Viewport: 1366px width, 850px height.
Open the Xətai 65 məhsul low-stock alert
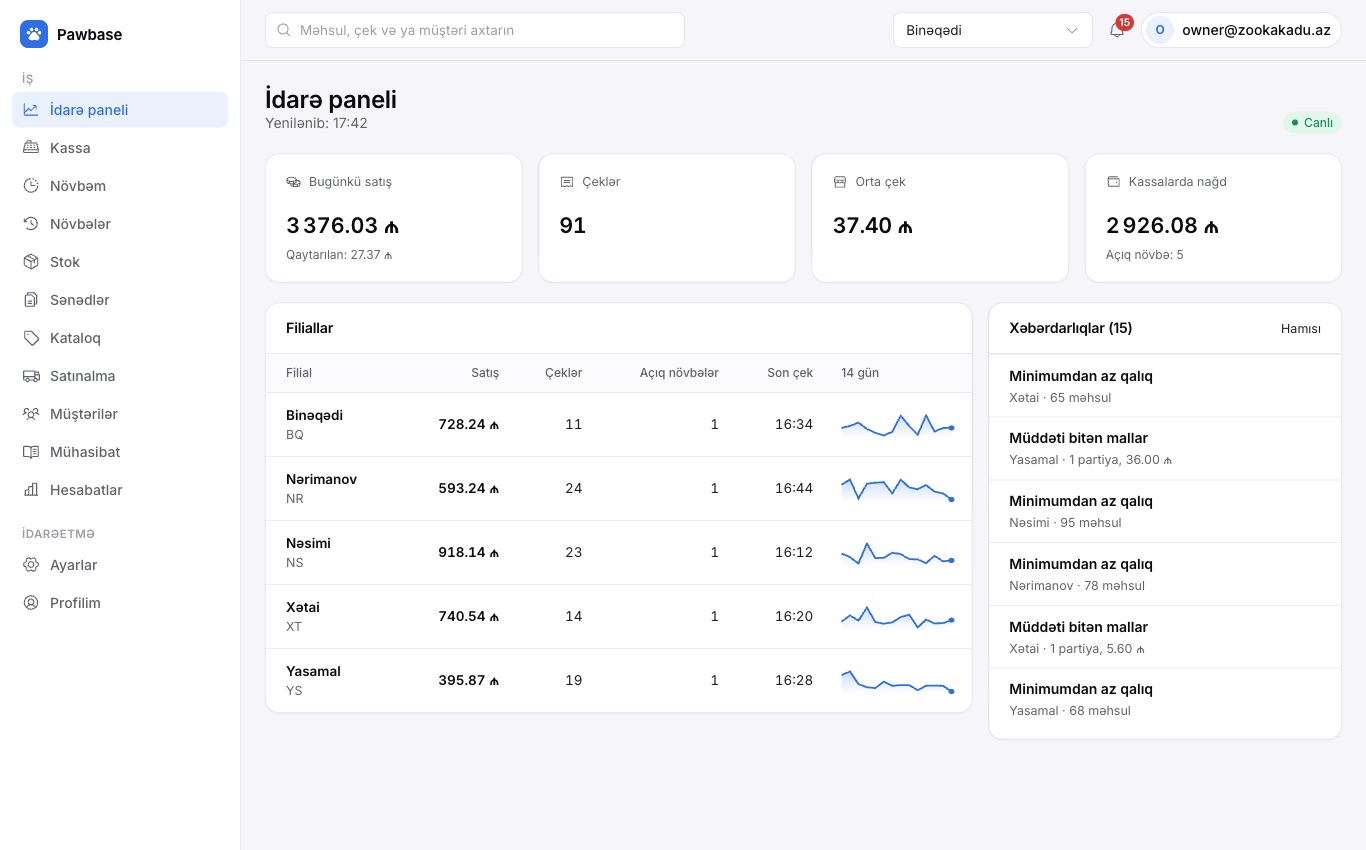tap(1165, 386)
